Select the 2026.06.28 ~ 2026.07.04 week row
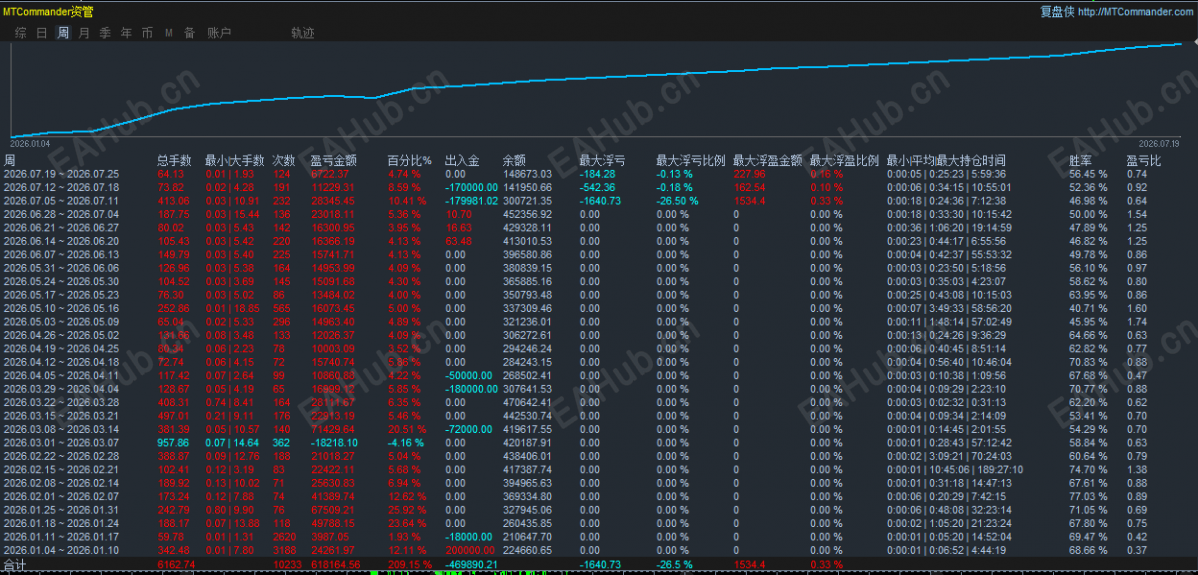Viewport: 1198px width, 575px height. tap(599, 214)
